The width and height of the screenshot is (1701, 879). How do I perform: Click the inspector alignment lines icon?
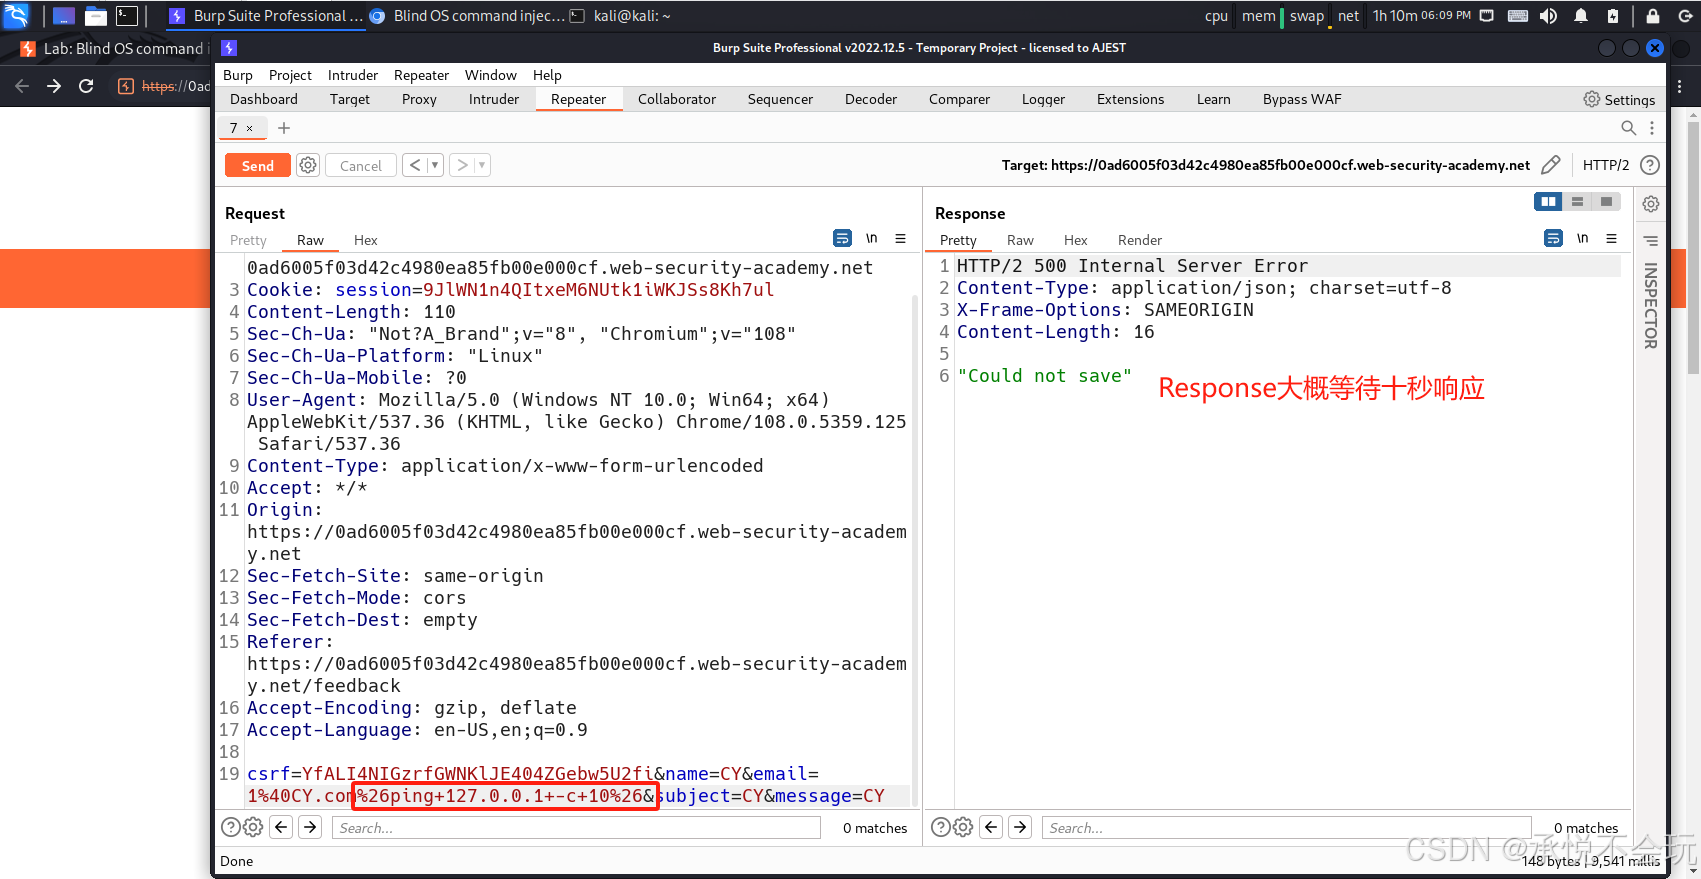pyautogui.click(x=1651, y=241)
